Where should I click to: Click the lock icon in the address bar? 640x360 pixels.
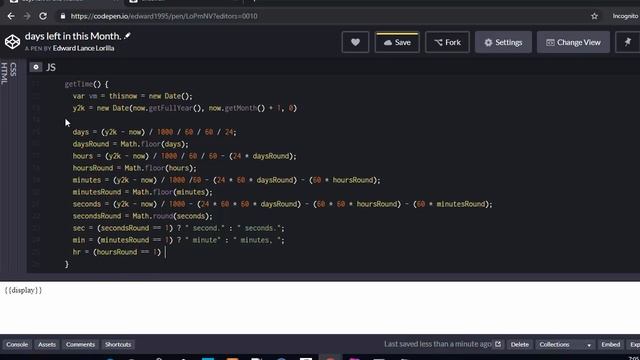point(62,16)
